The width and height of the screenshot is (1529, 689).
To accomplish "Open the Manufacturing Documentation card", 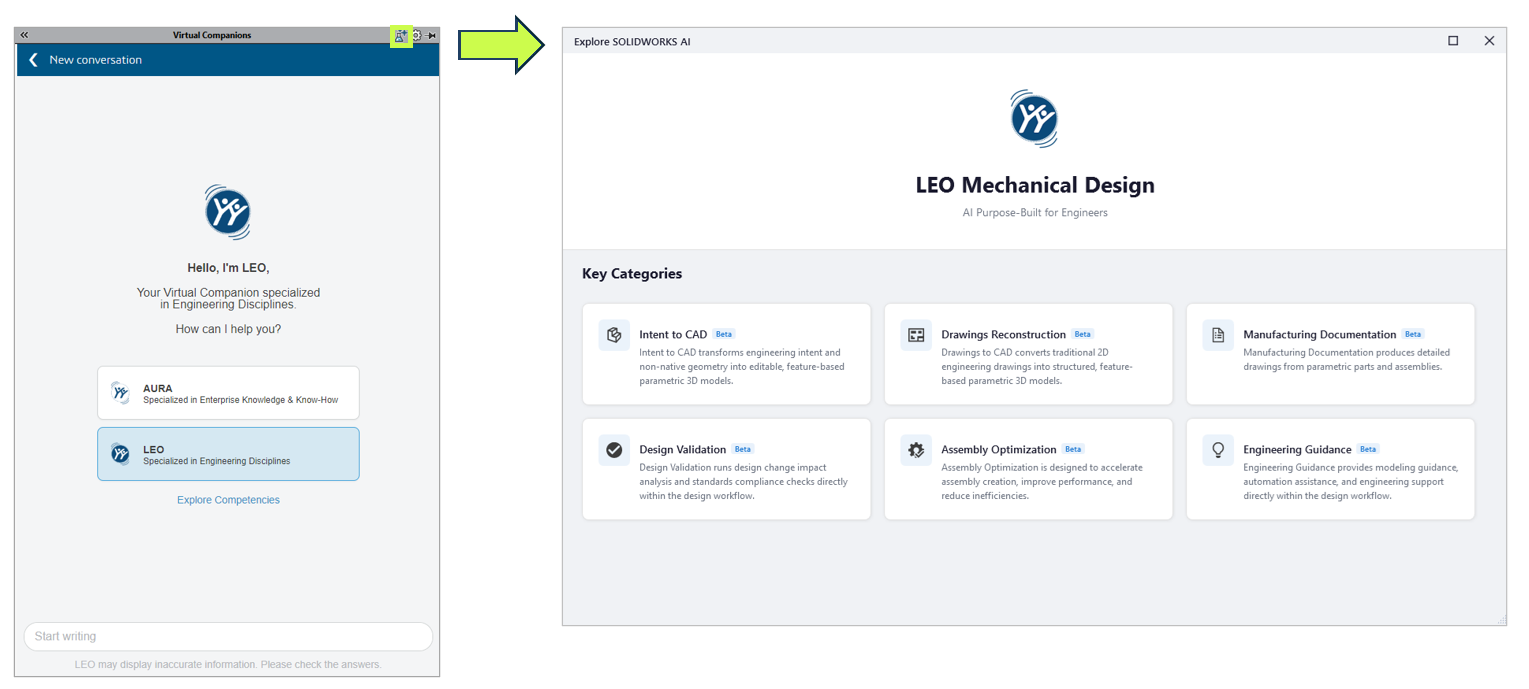I will (x=1331, y=355).
